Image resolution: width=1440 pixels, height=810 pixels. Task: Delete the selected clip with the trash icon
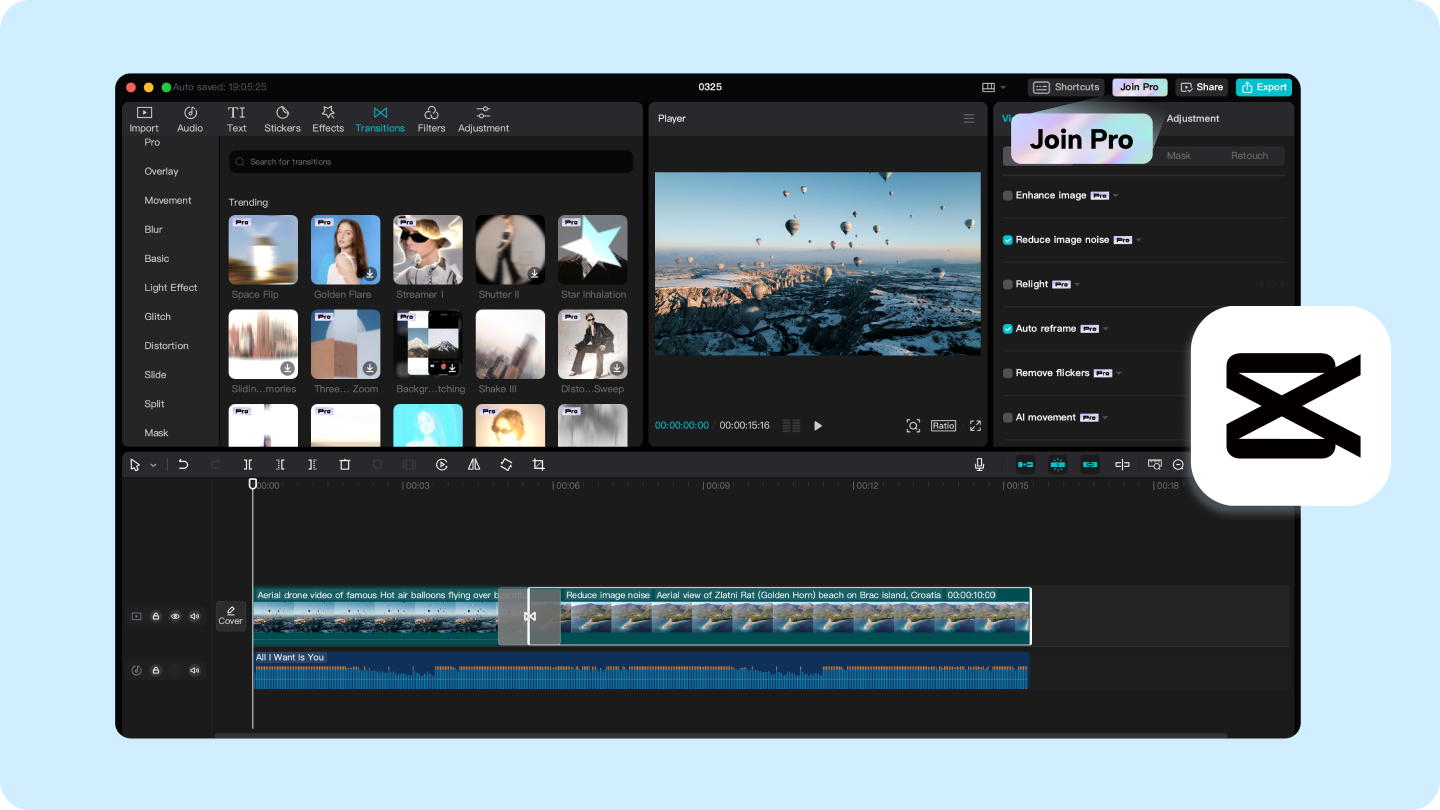point(345,464)
